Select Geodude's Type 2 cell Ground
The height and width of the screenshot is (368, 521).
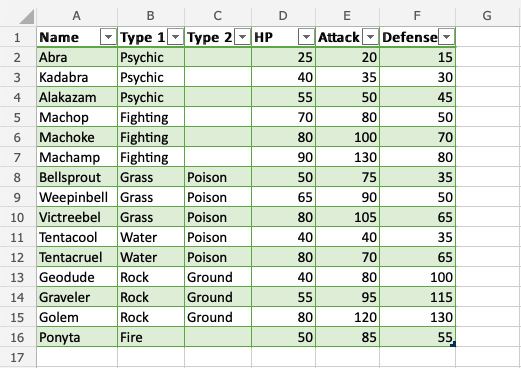218,277
